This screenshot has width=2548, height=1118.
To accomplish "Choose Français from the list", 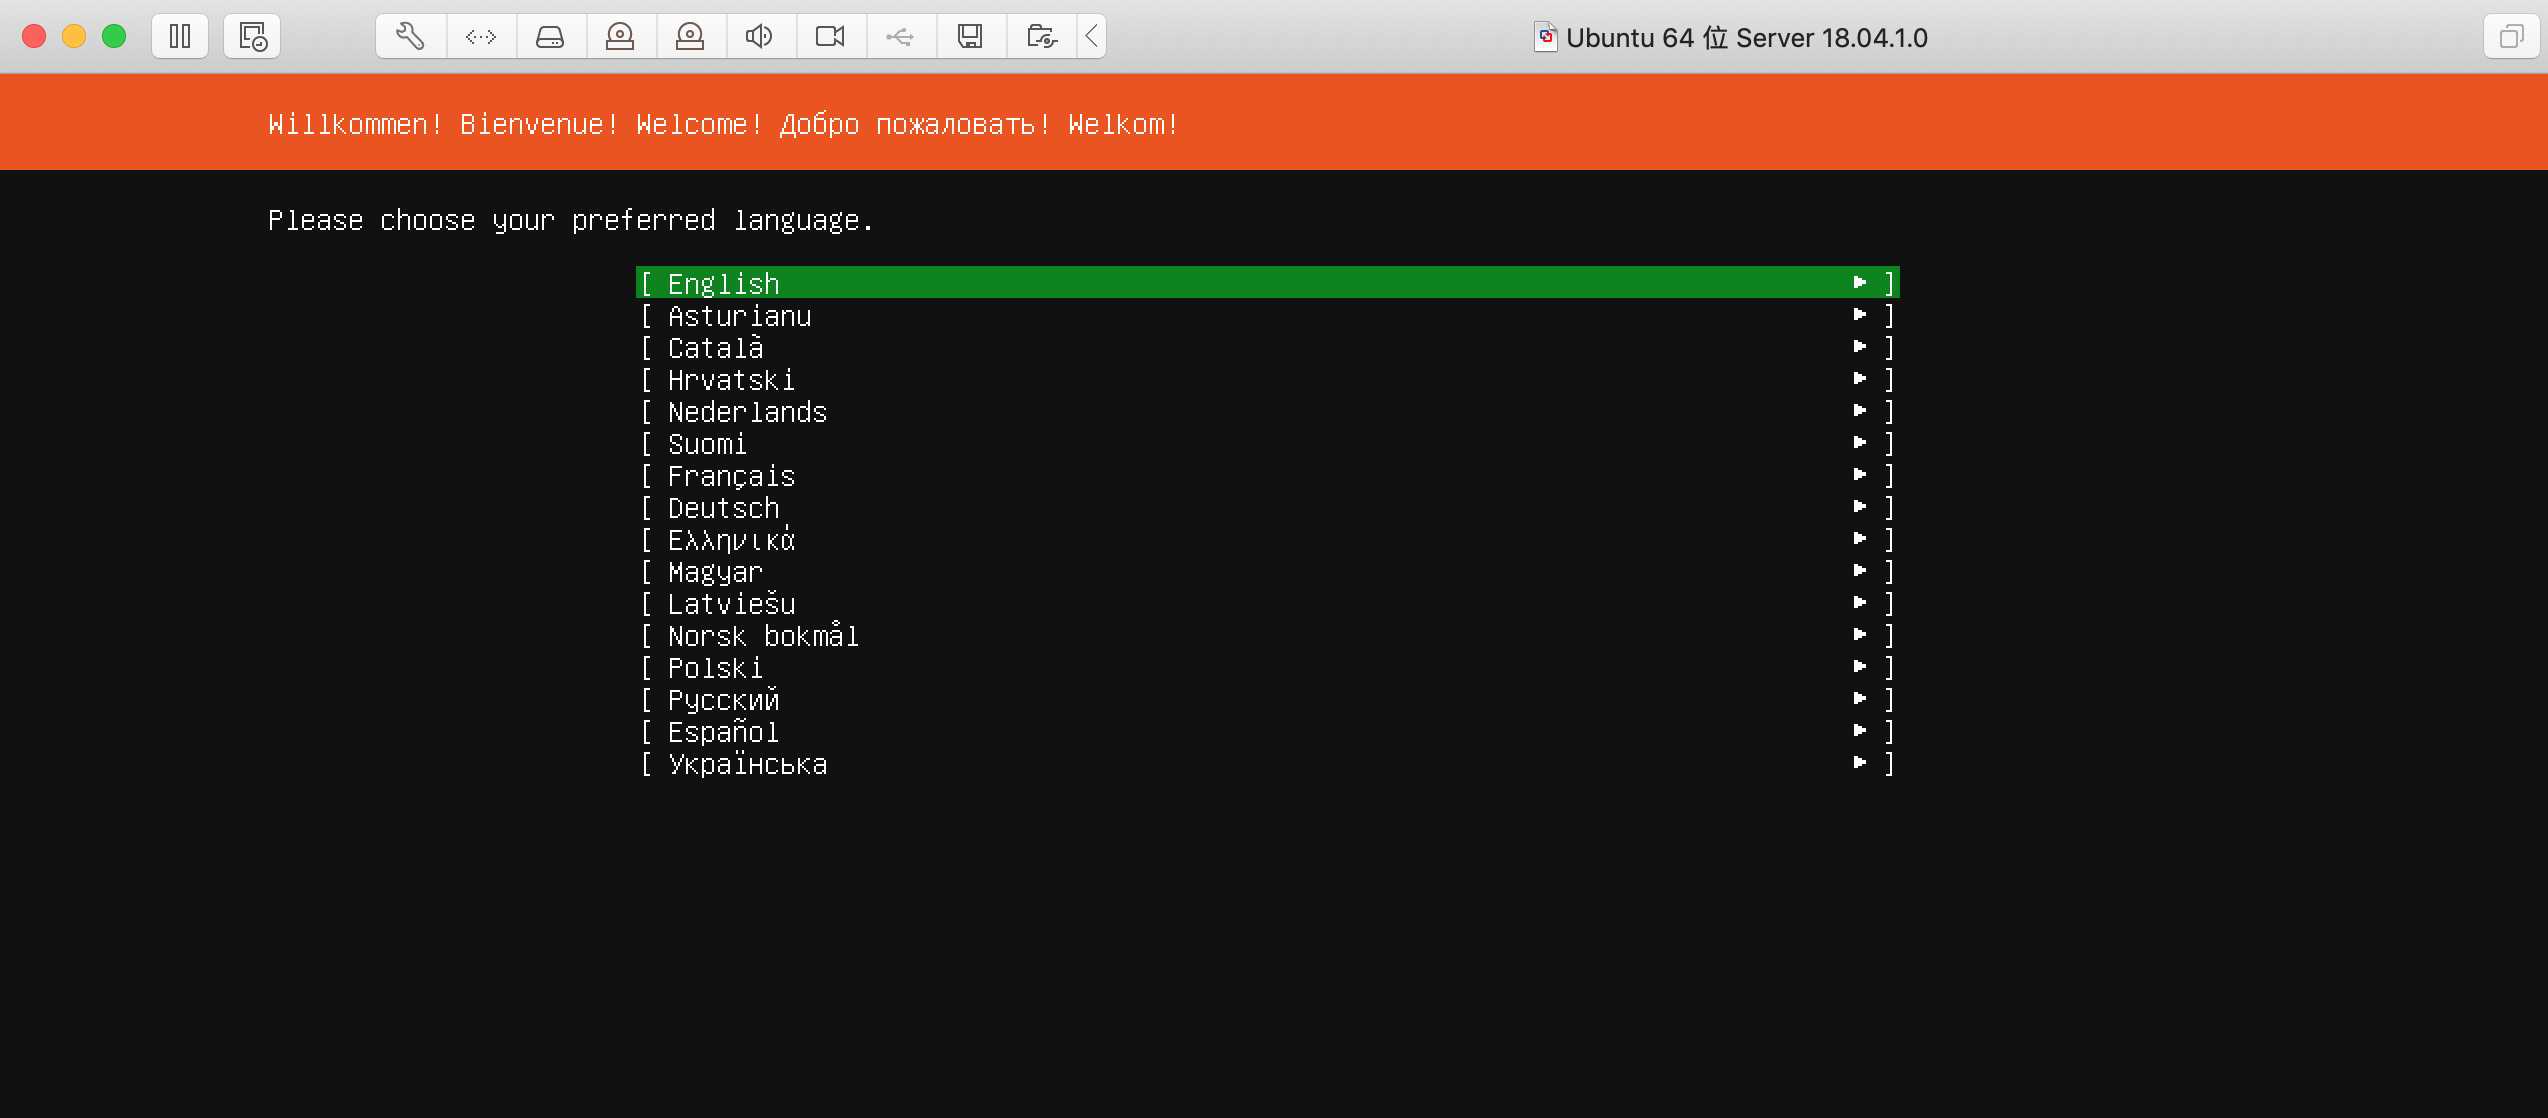I will (x=1267, y=475).
